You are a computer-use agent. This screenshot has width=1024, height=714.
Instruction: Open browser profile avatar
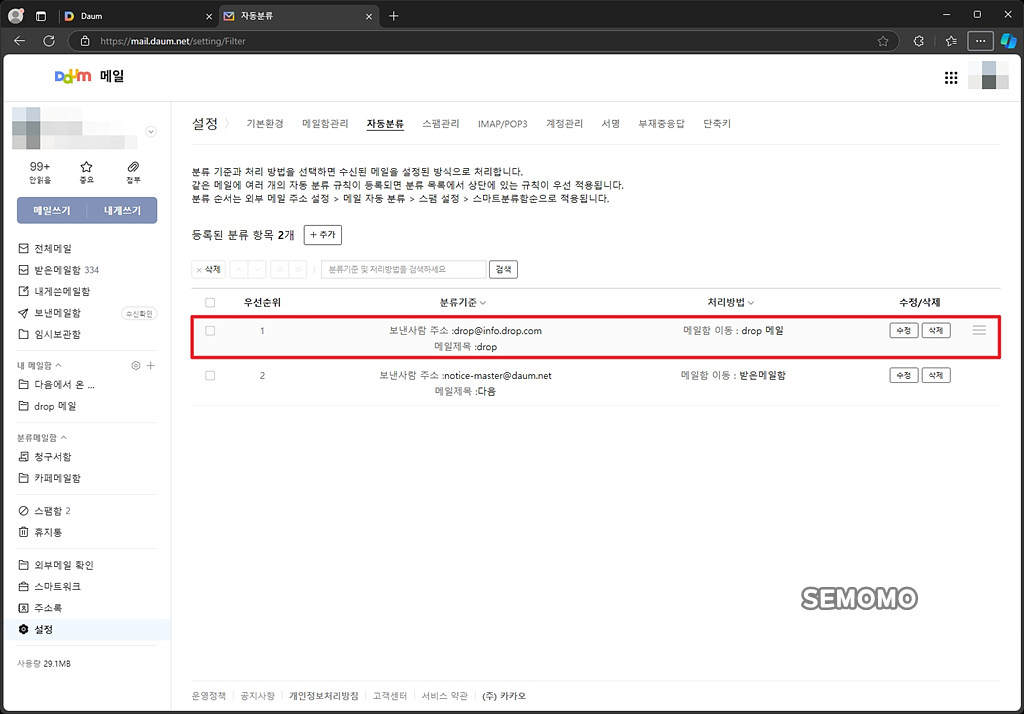tap(16, 16)
